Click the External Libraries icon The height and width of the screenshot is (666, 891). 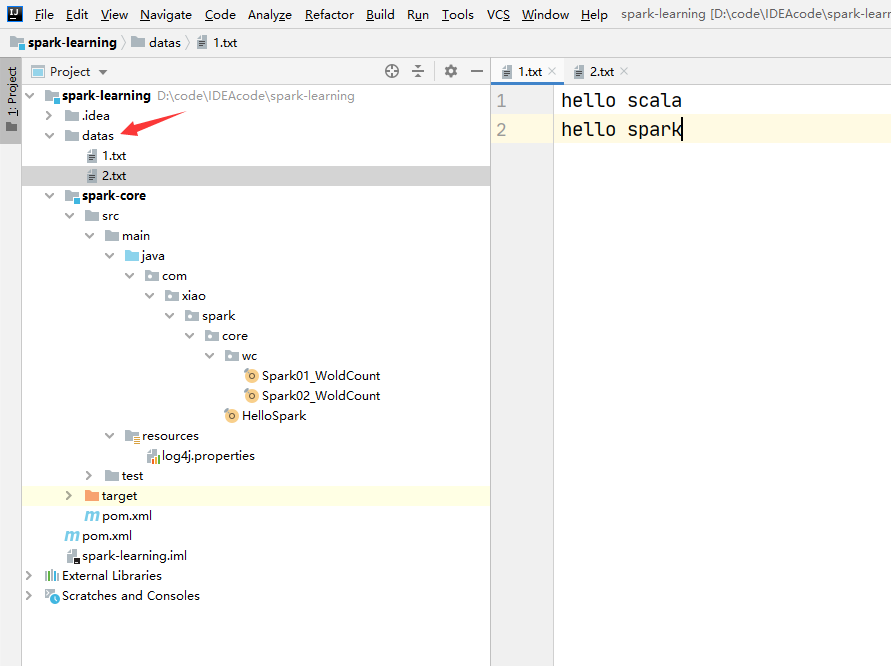click(52, 576)
